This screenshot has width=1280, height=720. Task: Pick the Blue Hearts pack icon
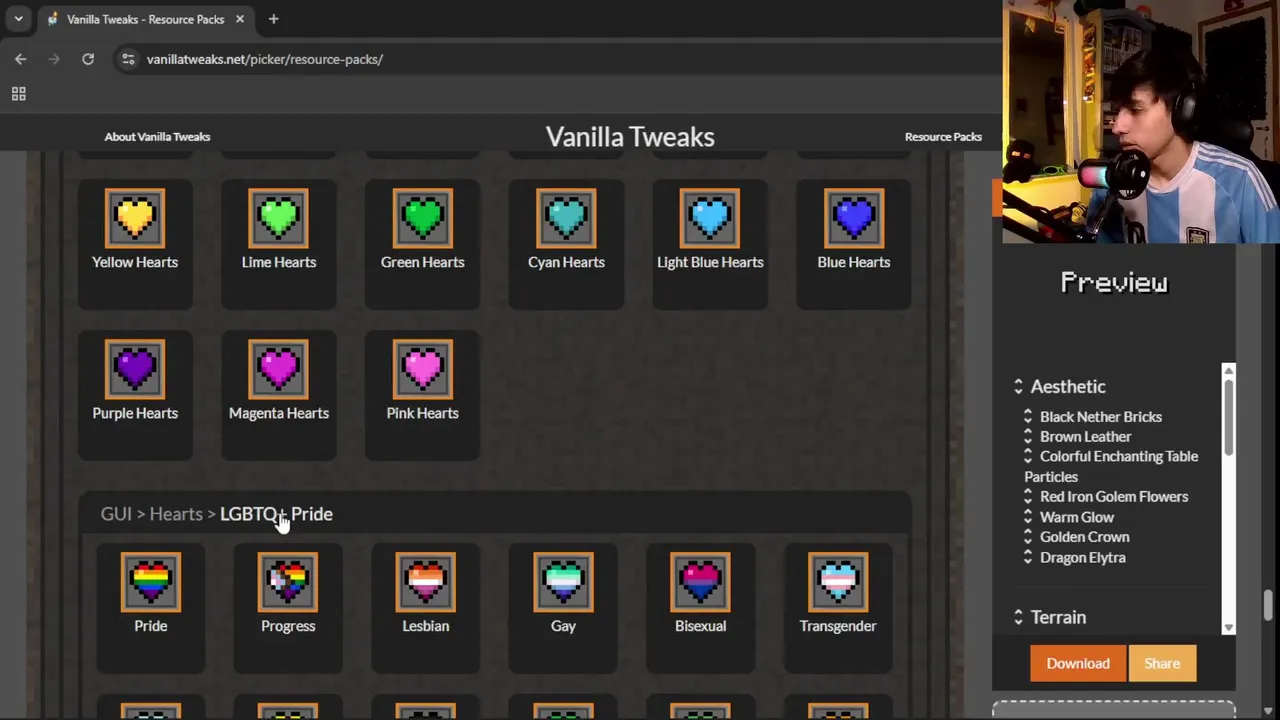pos(854,218)
